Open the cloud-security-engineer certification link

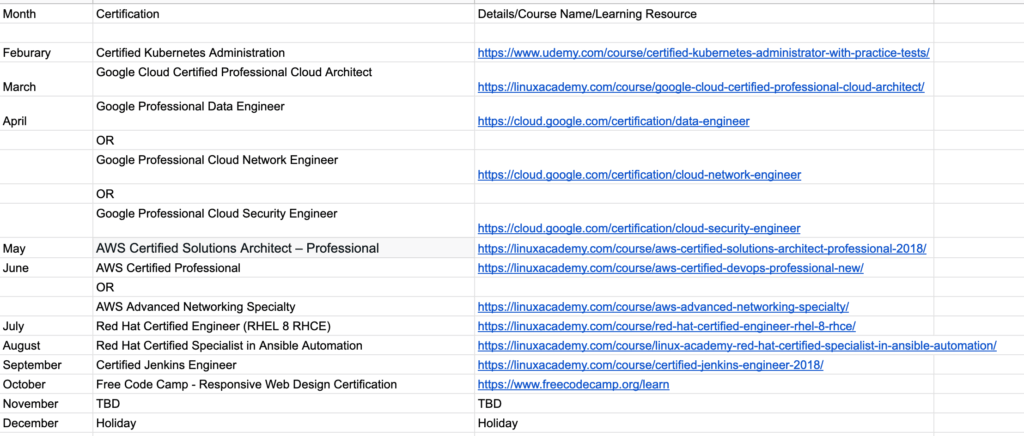(x=639, y=228)
